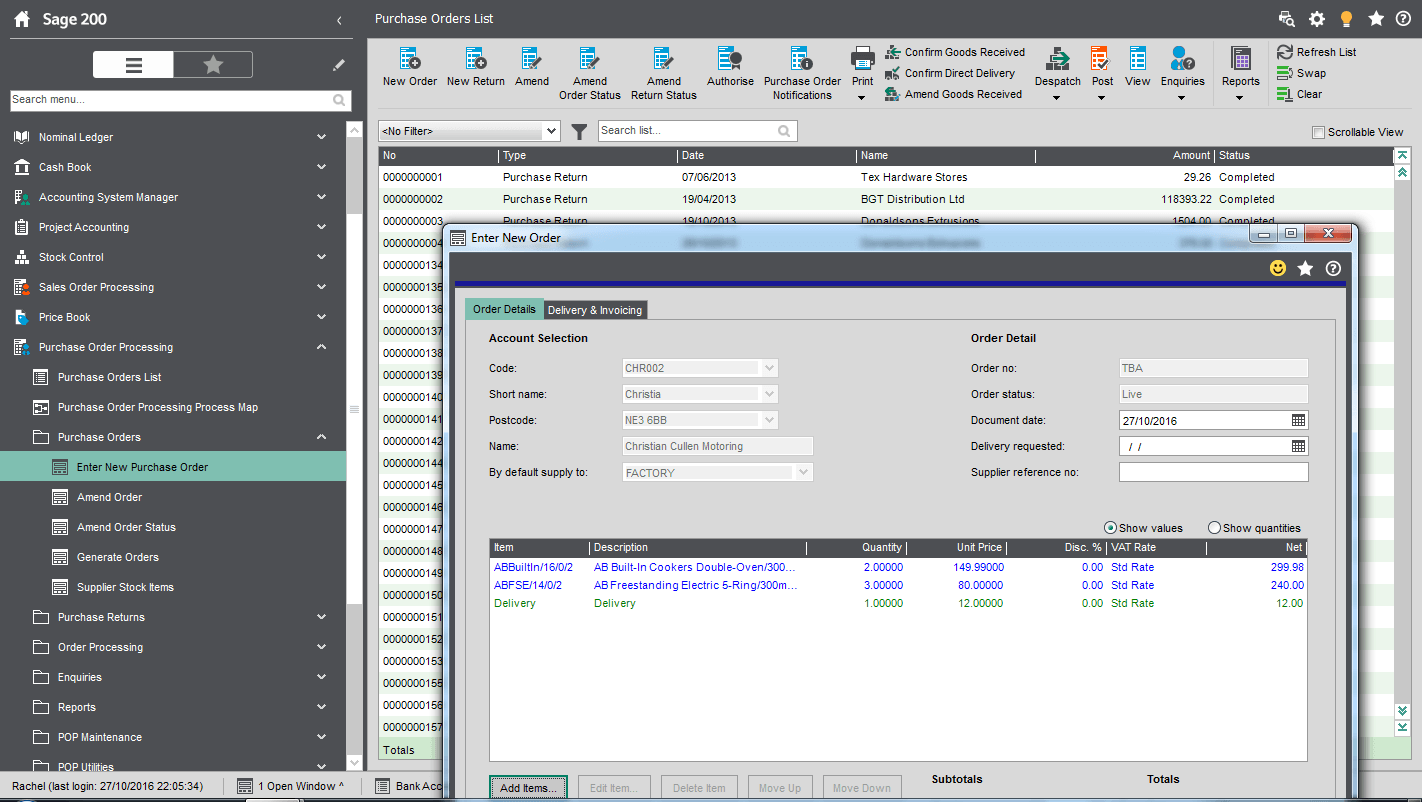Click the Clear toolbar item
This screenshot has height=802, width=1422.
point(1299,94)
